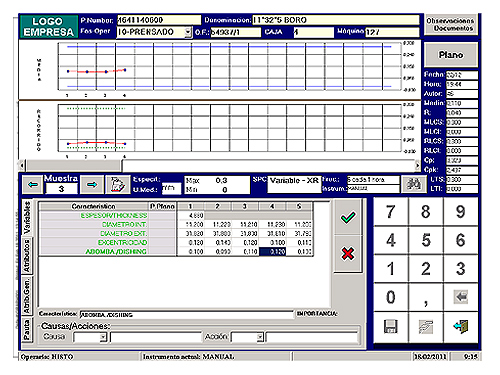
Task: Tap keypad digit 6
Action: tap(461, 240)
